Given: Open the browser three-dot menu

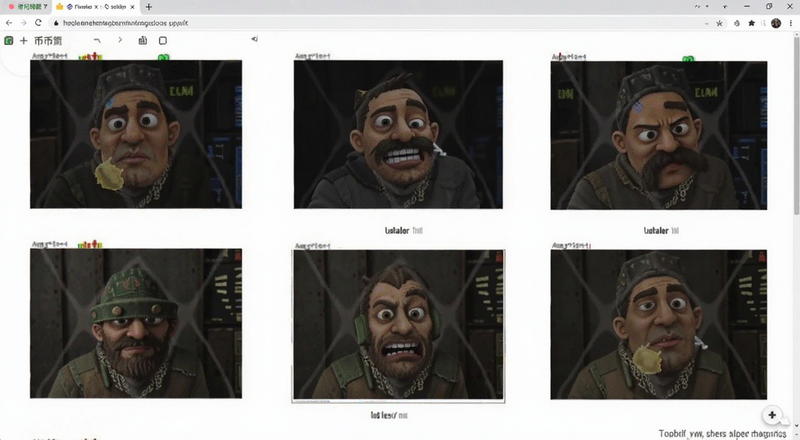Looking at the screenshot, I should (790, 23).
